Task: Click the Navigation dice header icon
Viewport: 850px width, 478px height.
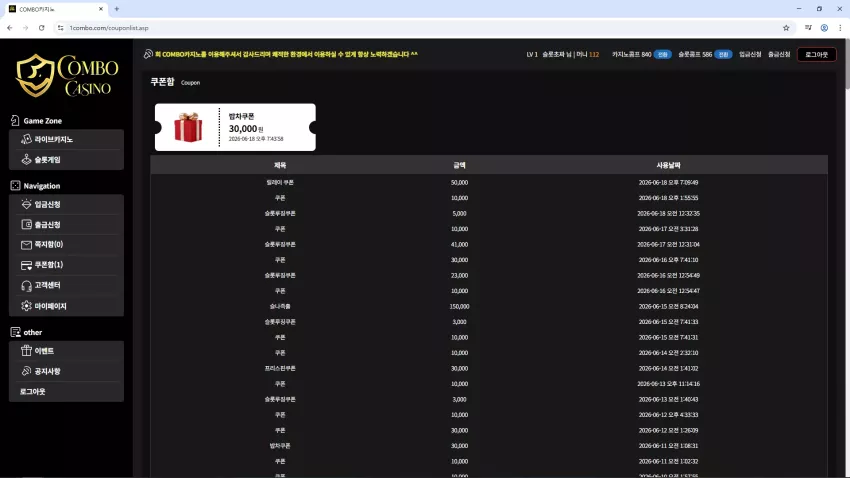Action: (15, 185)
